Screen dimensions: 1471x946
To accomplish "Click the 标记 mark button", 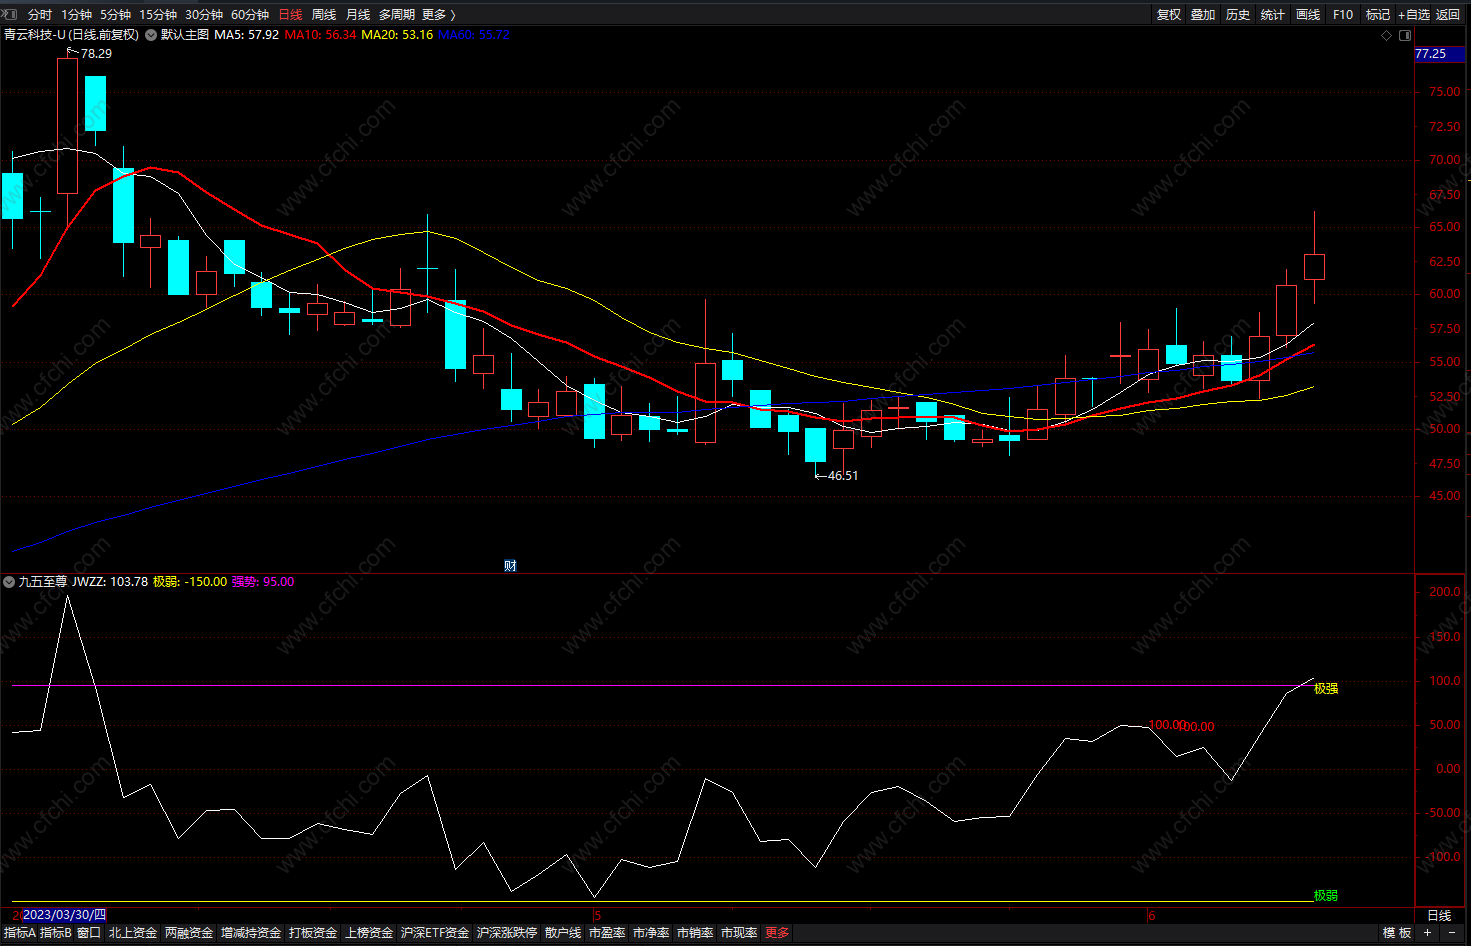I will tap(1378, 14).
